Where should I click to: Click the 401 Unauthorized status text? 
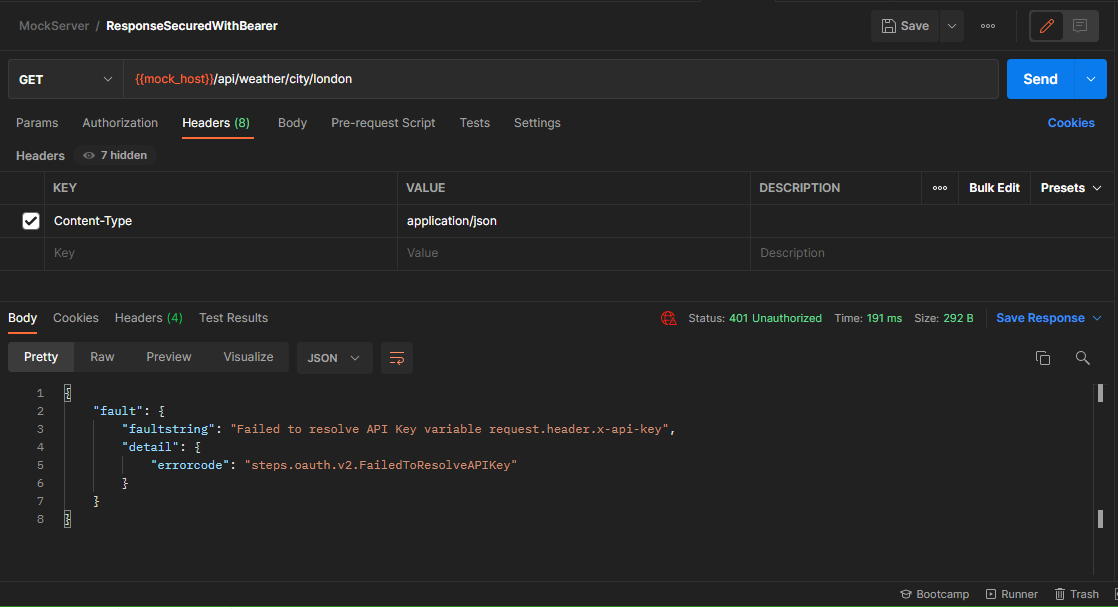point(775,319)
